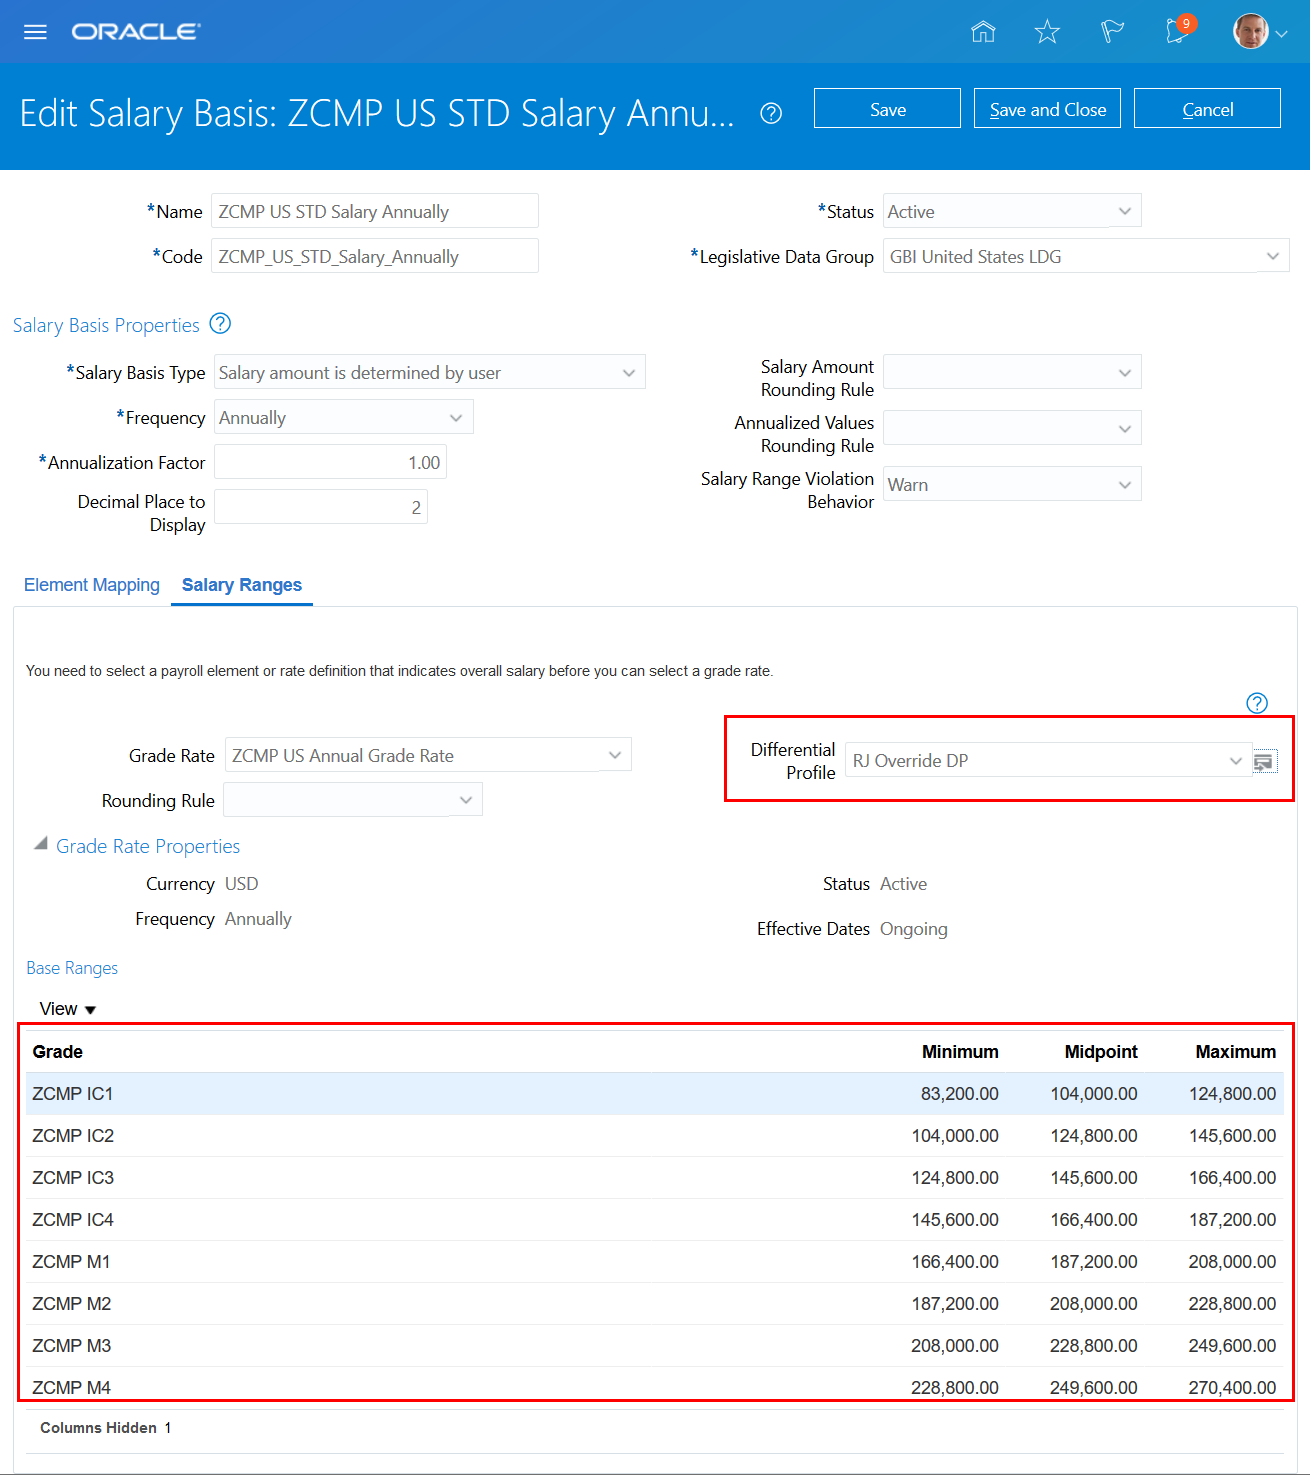Click the Columns Hidden 1 indicator
The width and height of the screenshot is (1310, 1475).
tap(106, 1428)
